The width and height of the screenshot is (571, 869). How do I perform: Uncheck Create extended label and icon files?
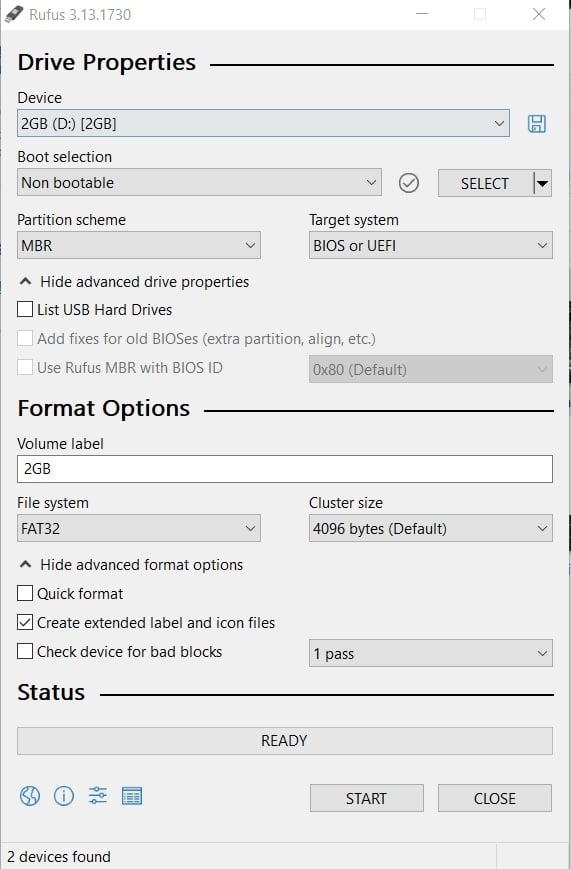click(x=25, y=622)
